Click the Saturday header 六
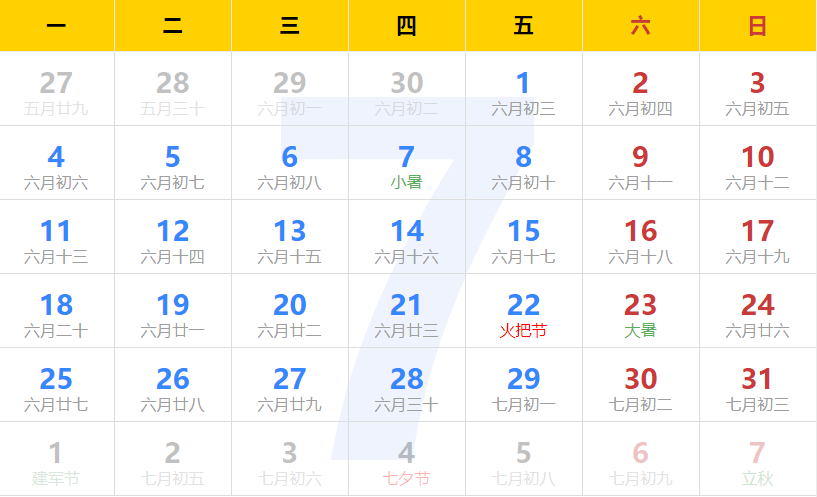Viewport: 817px width, 497px height. (x=641, y=26)
